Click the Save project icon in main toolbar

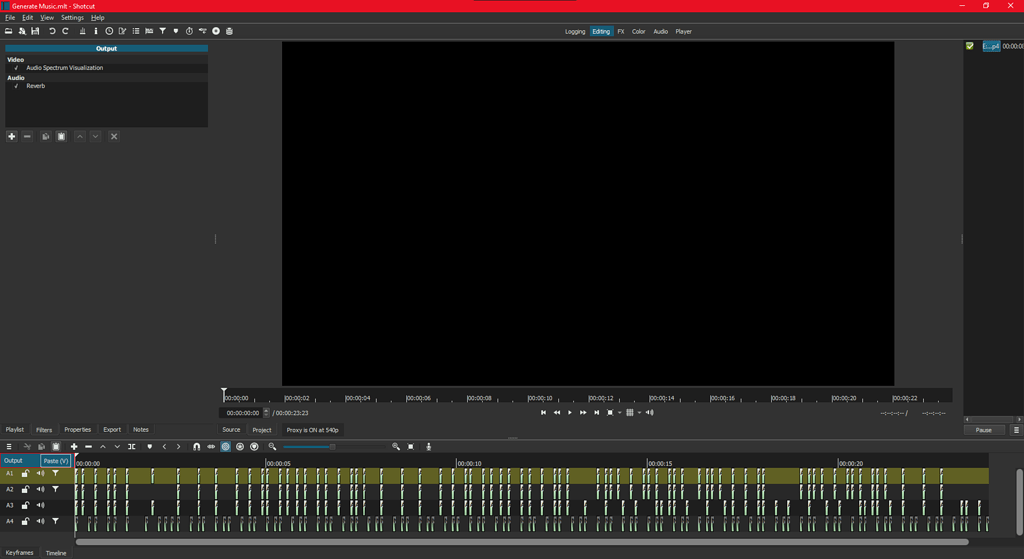coord(35,31)
